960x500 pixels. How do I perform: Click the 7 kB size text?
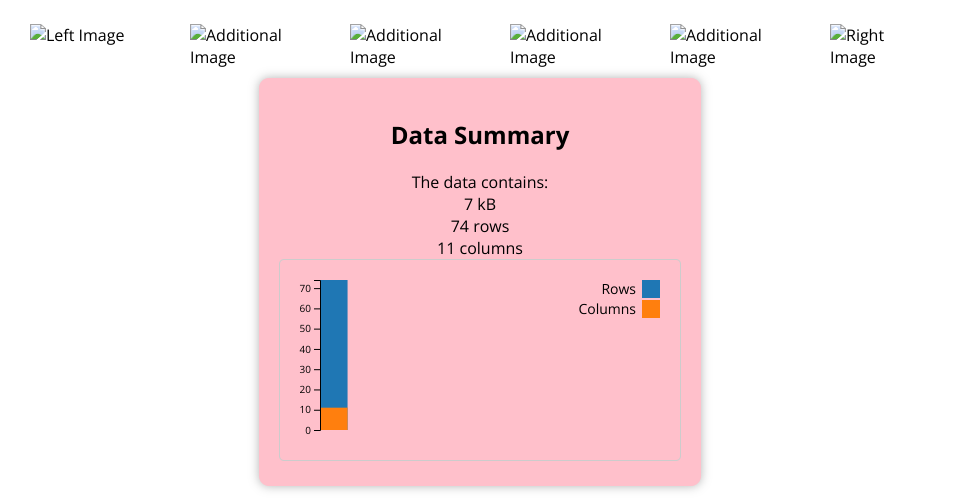click(x=480, y=205)
